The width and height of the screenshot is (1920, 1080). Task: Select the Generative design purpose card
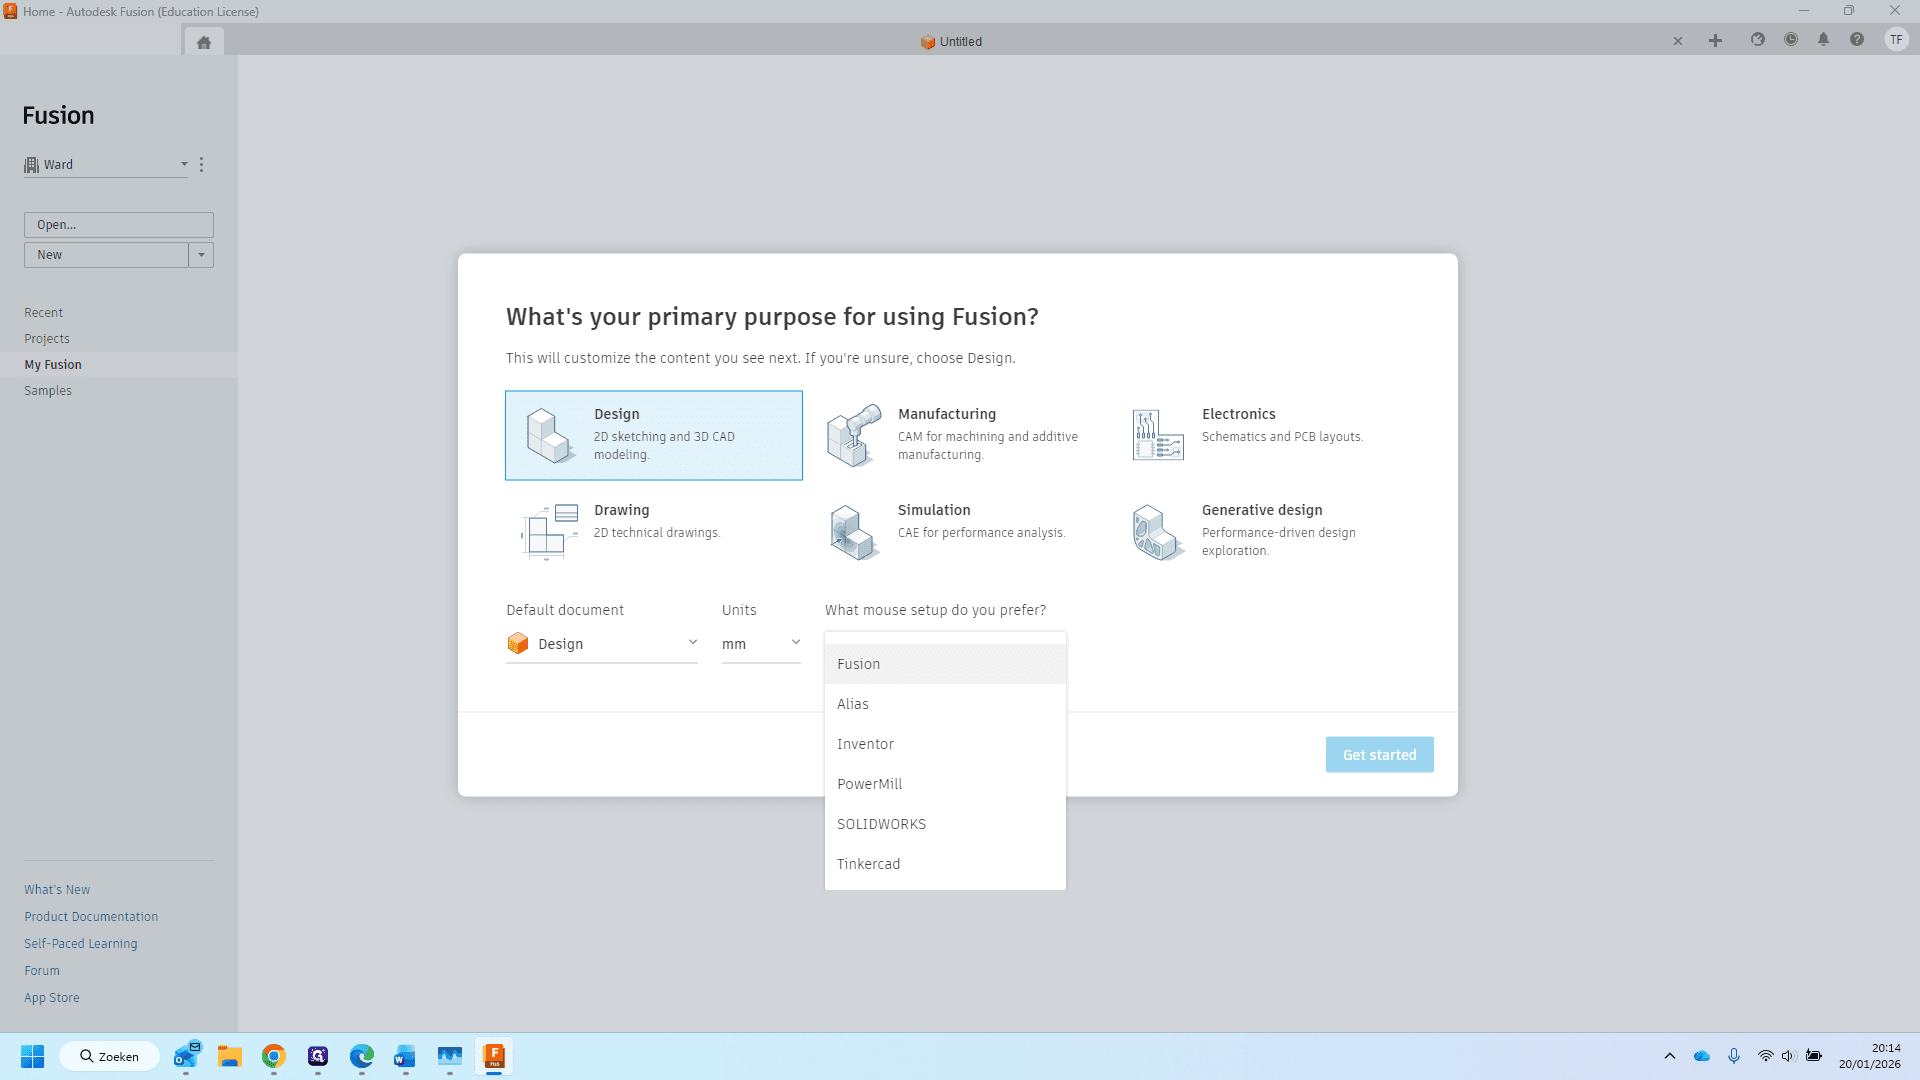(x=1262, y=532)
